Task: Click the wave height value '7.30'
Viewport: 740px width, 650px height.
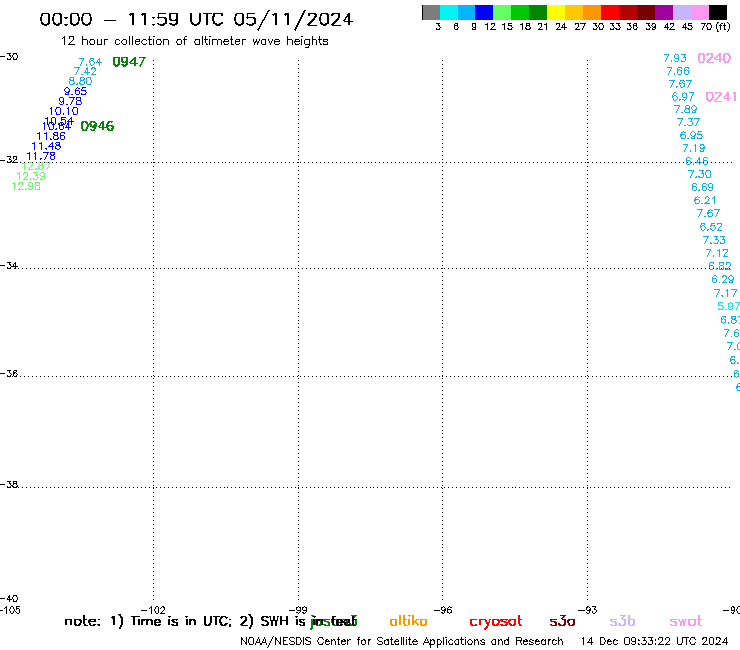Action: 699,174
